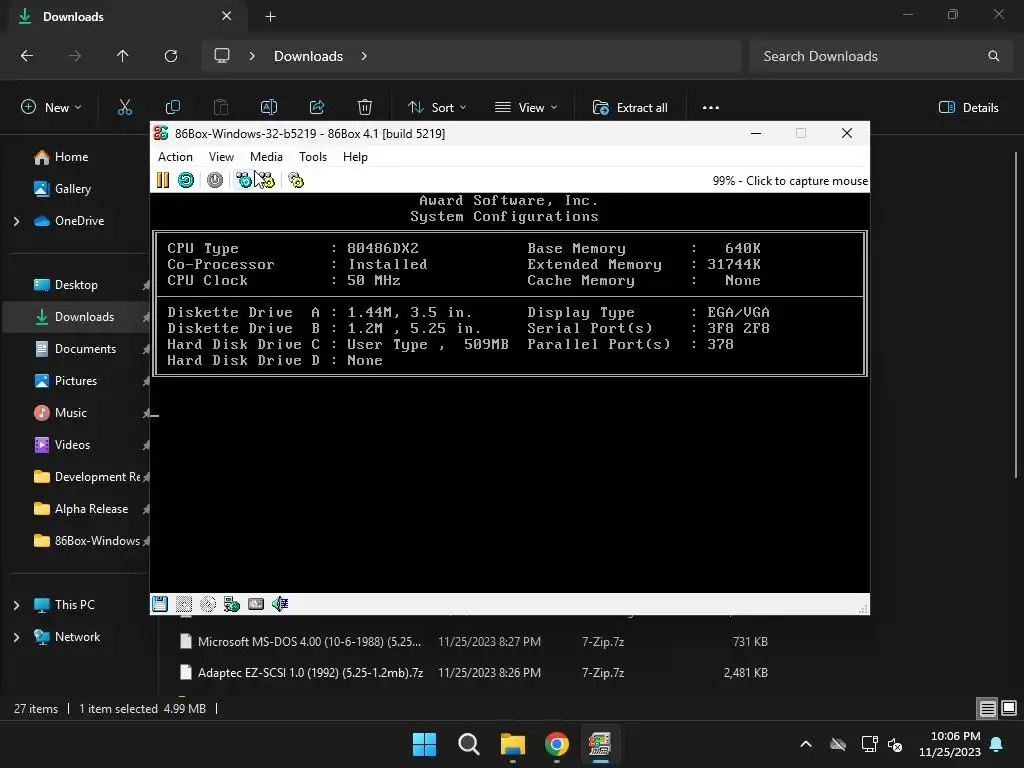Click the ACPI shutdown power icon

click(x=215, y=180)
